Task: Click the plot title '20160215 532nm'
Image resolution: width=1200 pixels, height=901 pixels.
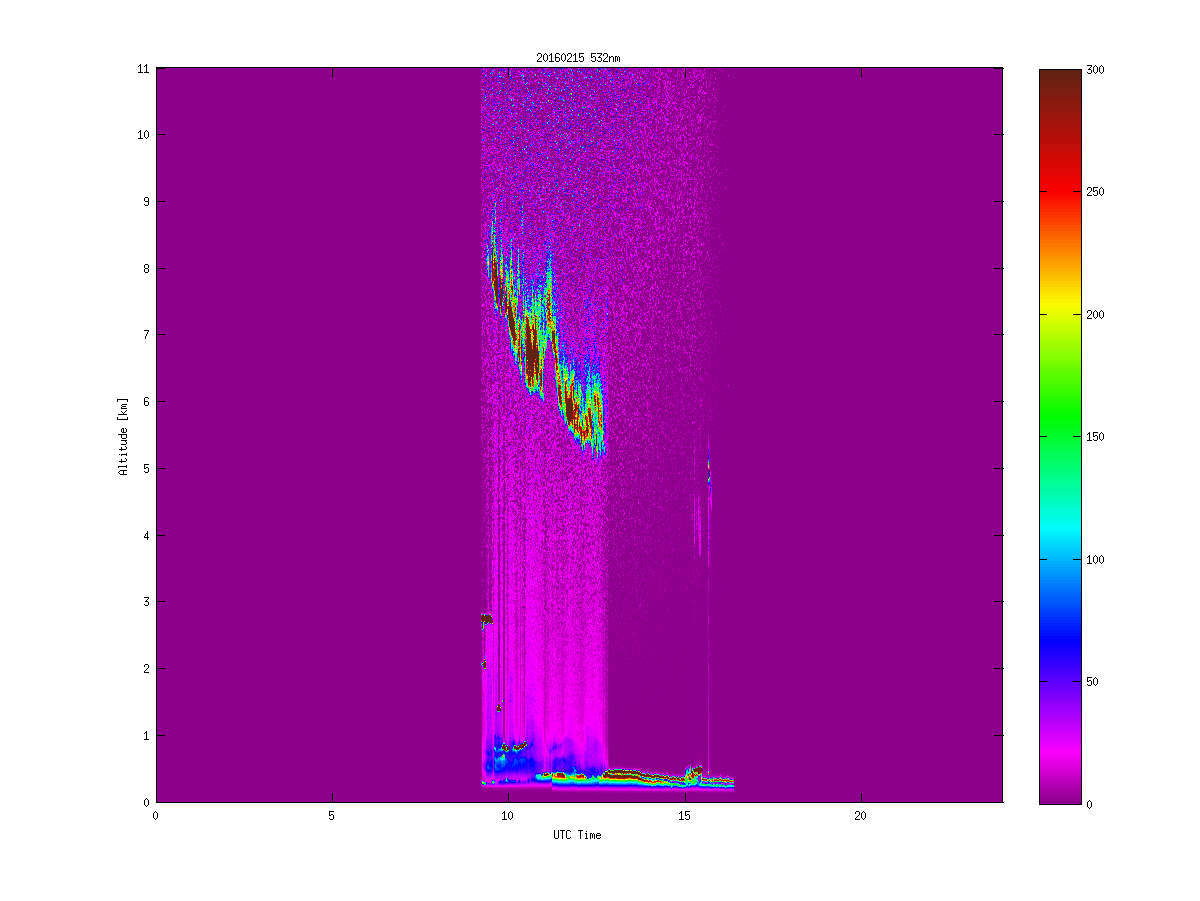Action: click(578, 58)
